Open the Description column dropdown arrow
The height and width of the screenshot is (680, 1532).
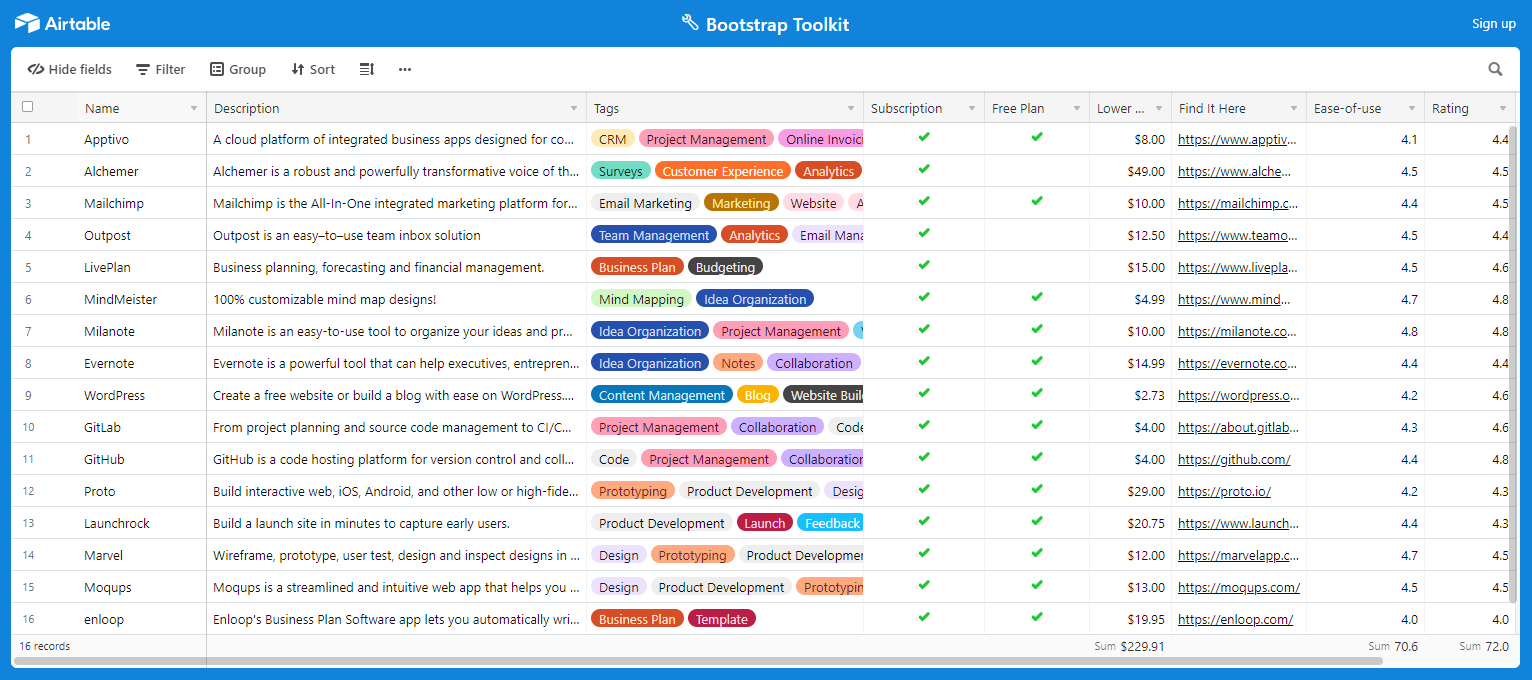[x=574, y=108]
